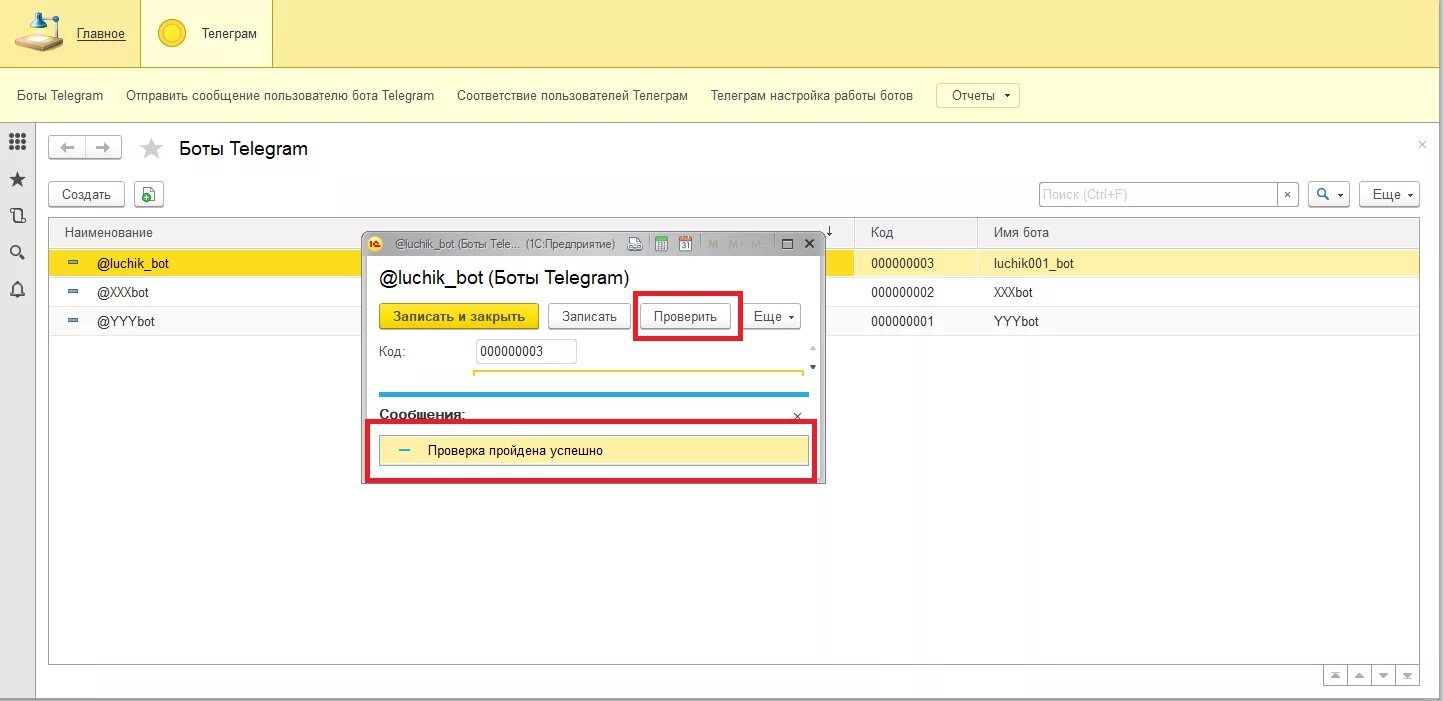
Task: Open the Главное section
Action: point(101,34)
